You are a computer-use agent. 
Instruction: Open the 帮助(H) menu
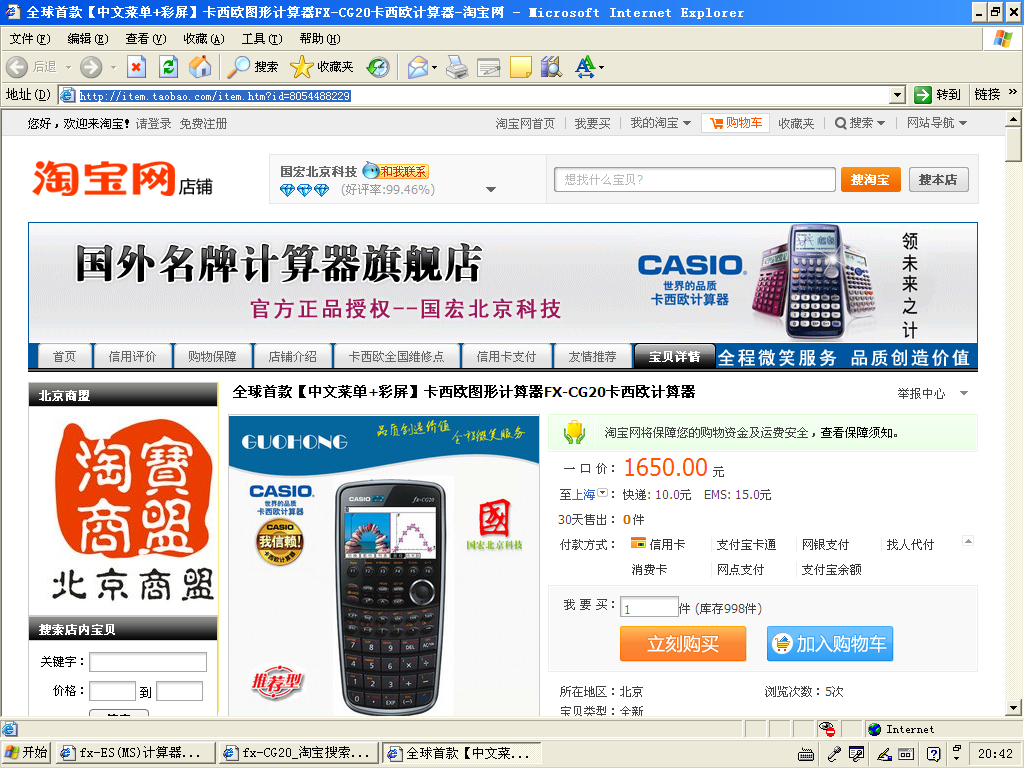[320, 39]
